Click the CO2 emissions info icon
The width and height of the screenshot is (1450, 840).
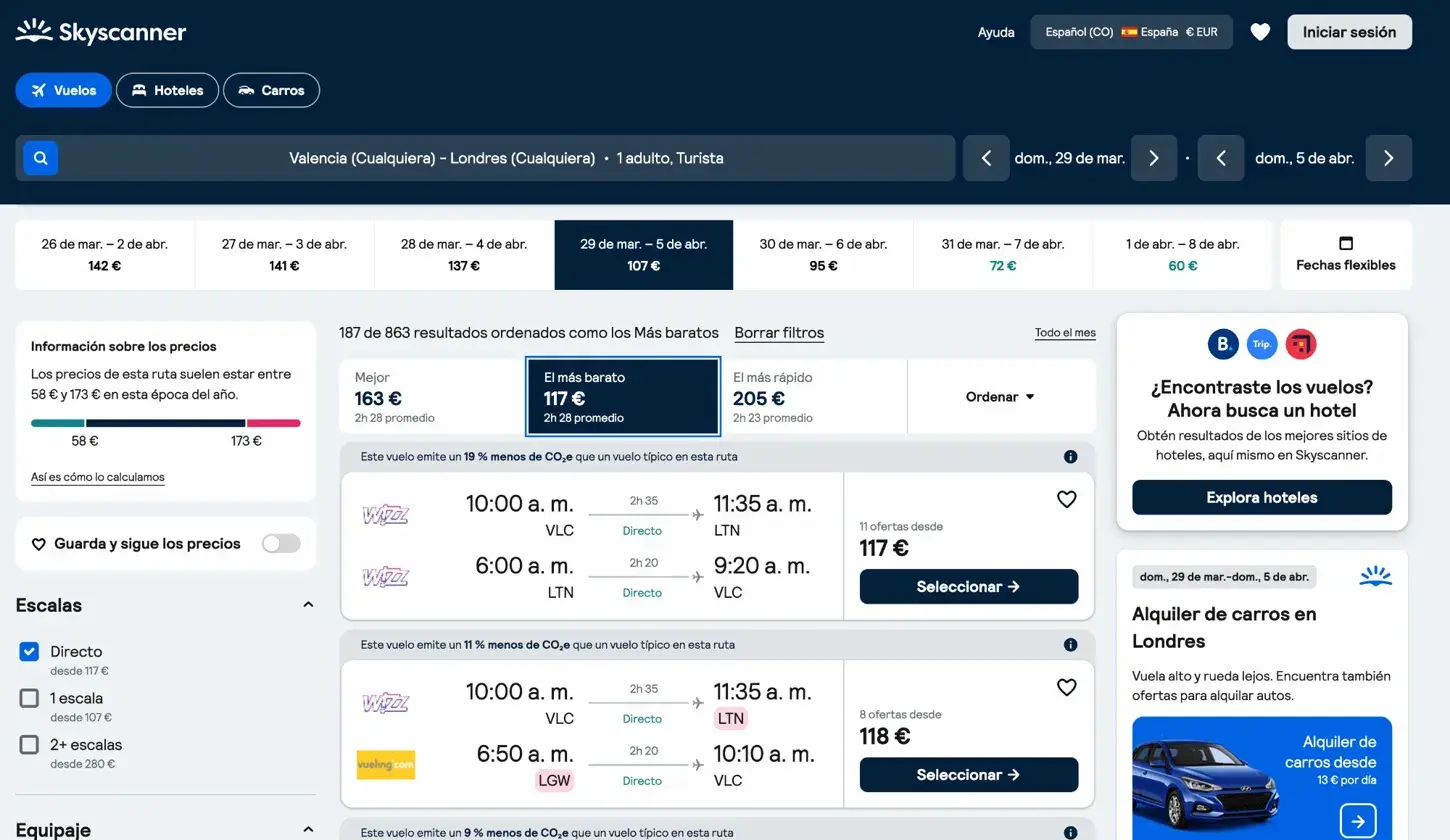click(x=1070, y=456)
